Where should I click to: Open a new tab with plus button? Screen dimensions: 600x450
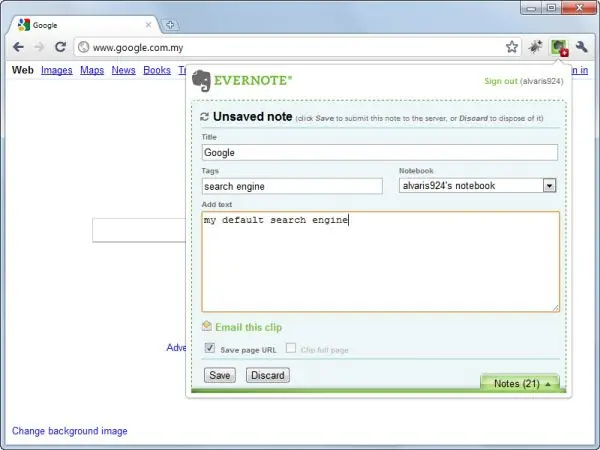point(170,25)
